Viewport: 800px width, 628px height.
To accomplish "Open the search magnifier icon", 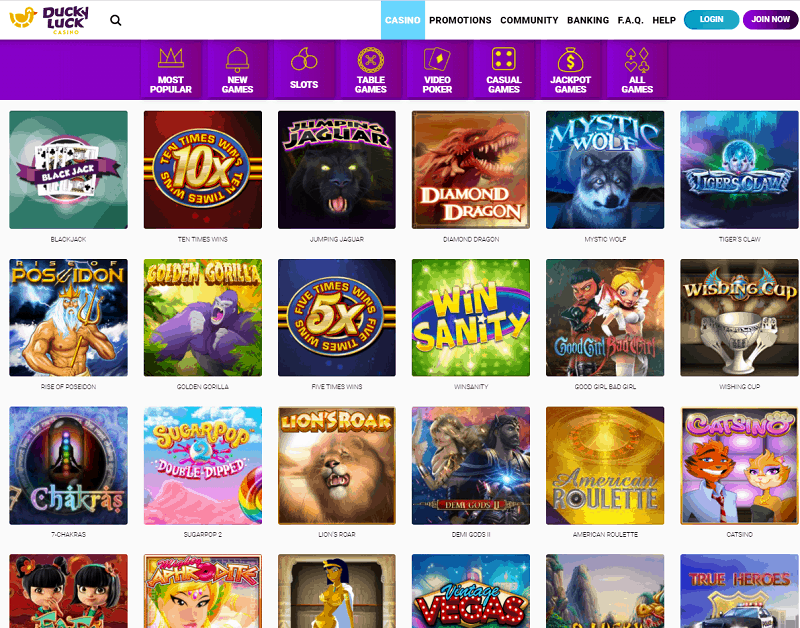I will (x=116, y=20).
